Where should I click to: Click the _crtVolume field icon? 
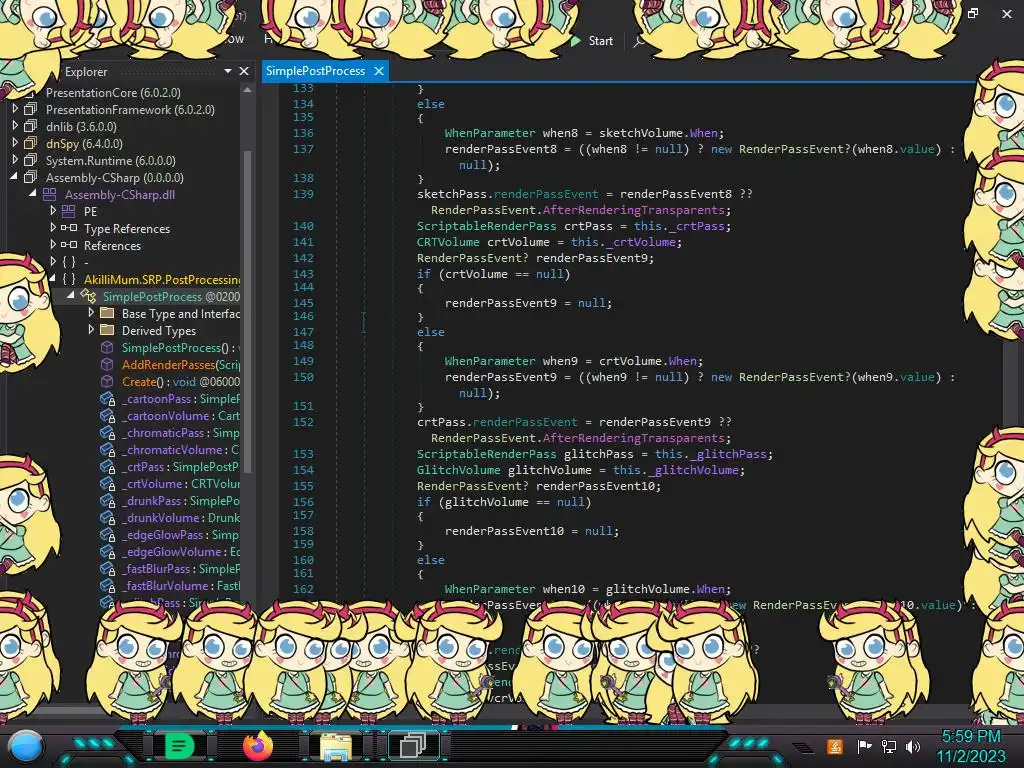(107, 483)
